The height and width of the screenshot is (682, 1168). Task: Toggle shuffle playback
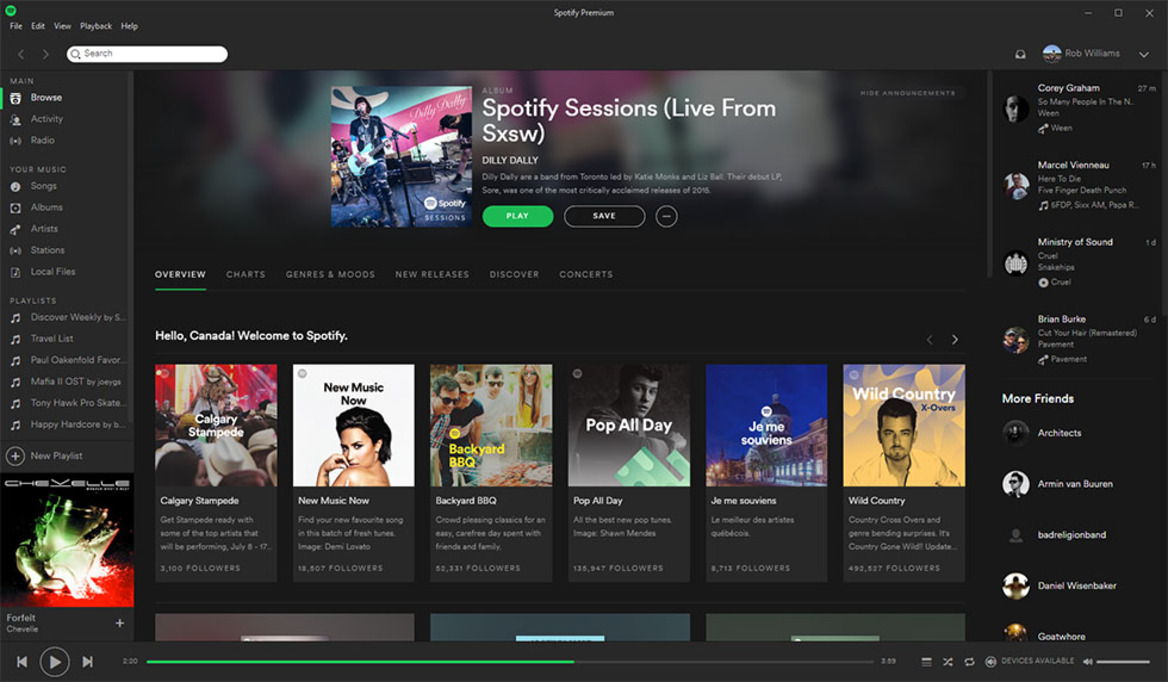point(948,661)
